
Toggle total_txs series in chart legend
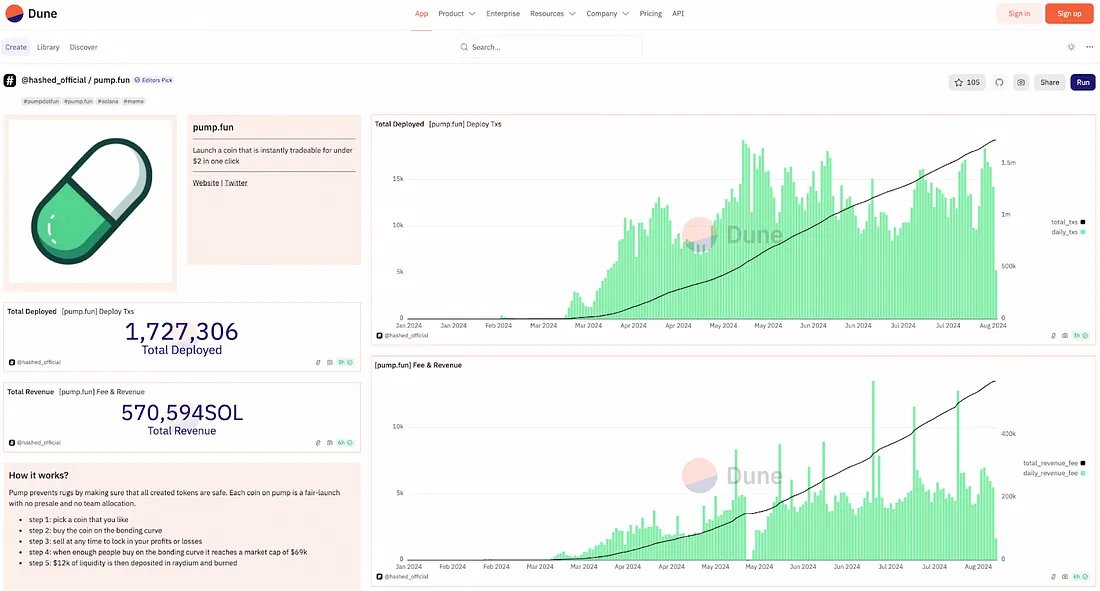coord(1066,222)
